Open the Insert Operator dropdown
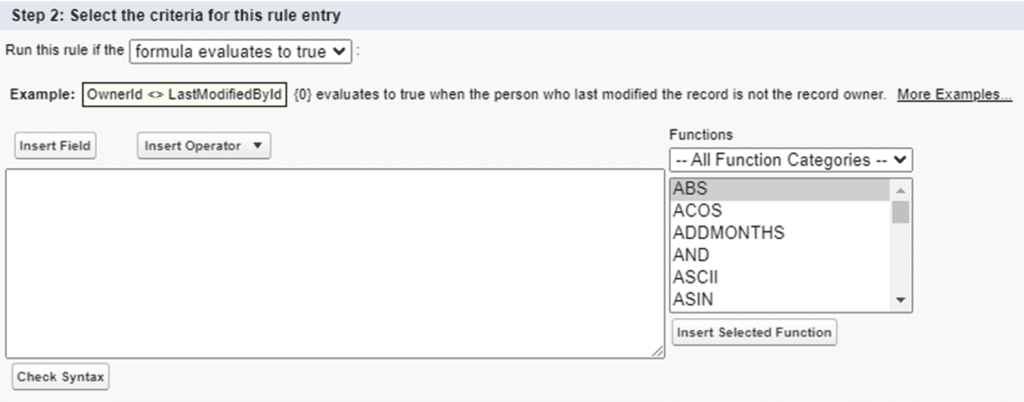Image resolution: width=1024 pixels, height=402 pixels. pos(204,146)
